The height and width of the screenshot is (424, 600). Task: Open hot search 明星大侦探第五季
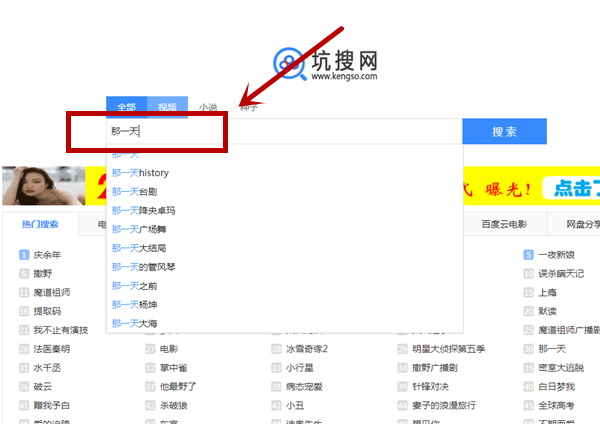[449, 349]
